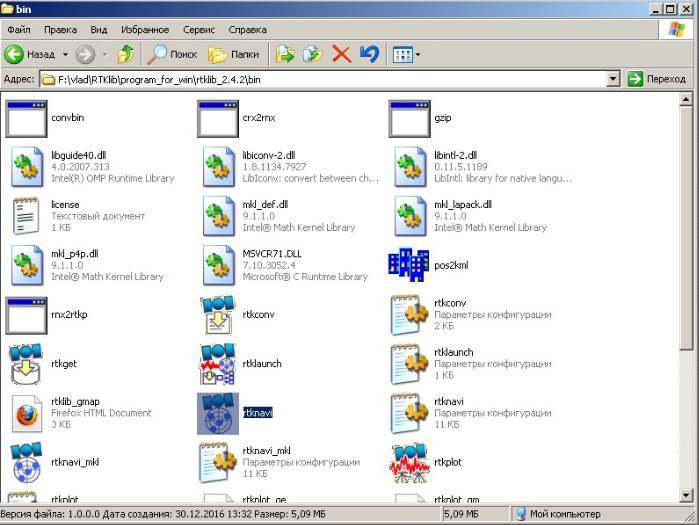Click the blue Undo arrow in toolbar

(369, 54)
